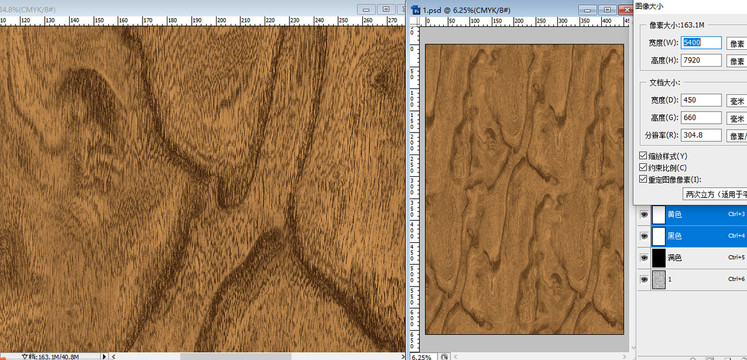Click the icon beside the 6.25% zoom field
This screenshot has height=360, width=747.
444,357
